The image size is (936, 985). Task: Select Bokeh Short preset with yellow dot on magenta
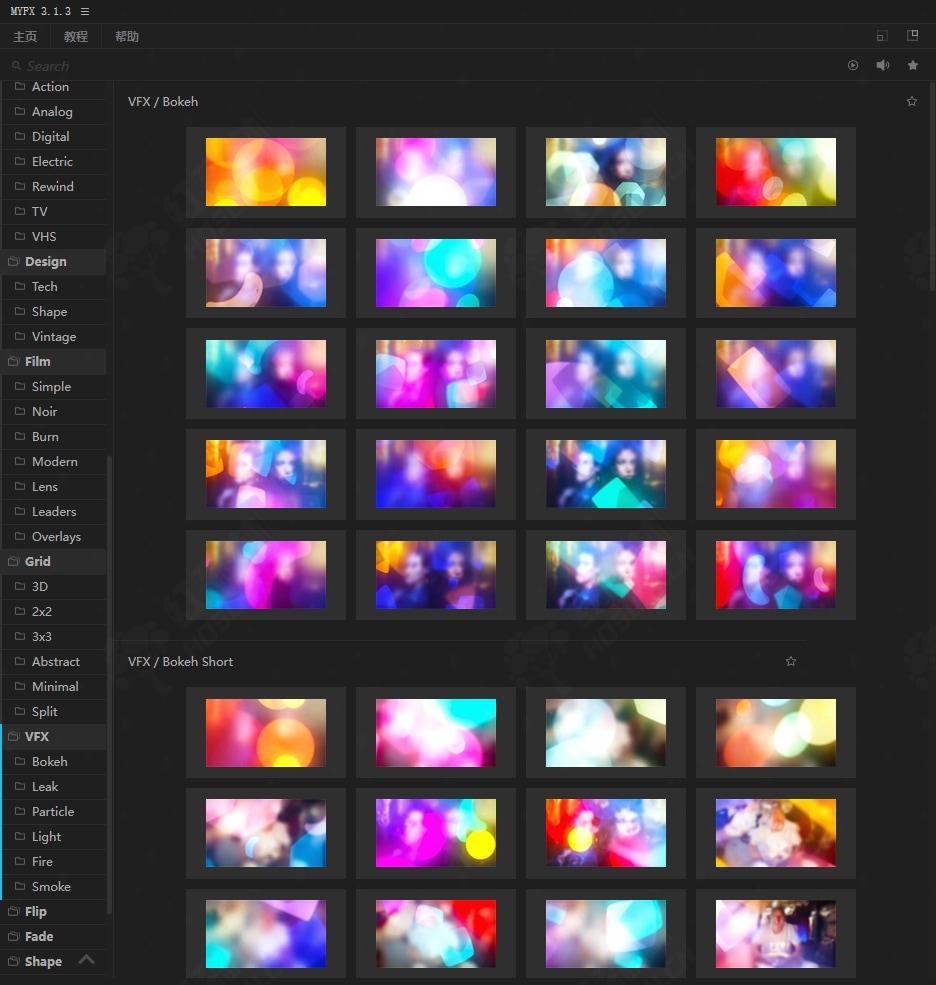point(436,833)
